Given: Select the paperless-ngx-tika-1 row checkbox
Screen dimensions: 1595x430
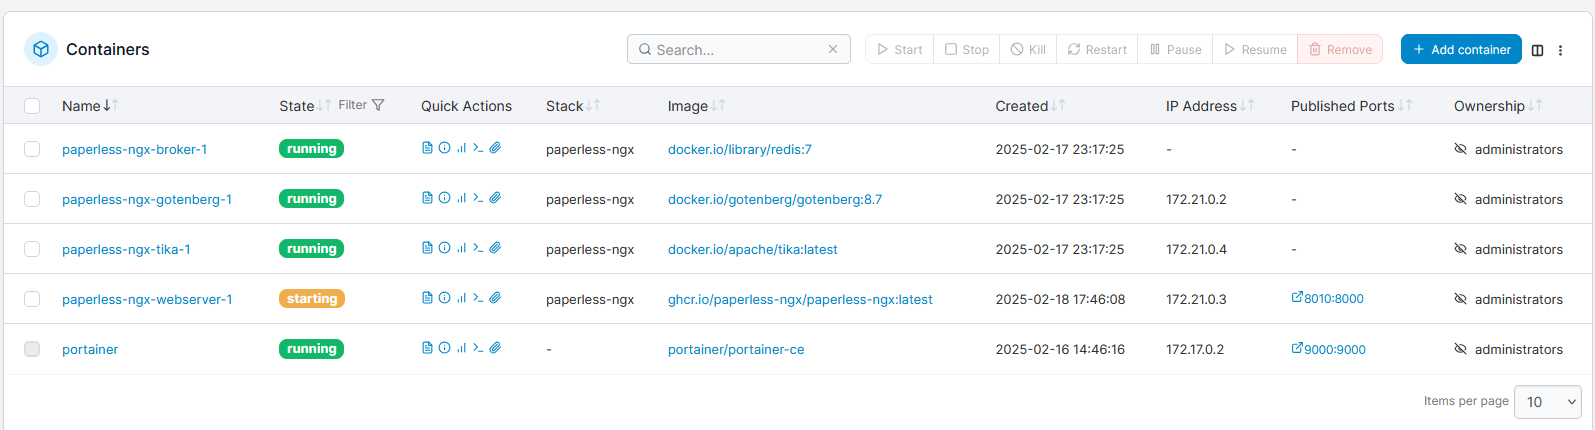Looking at the screenshot, I should tap(32, 249).
